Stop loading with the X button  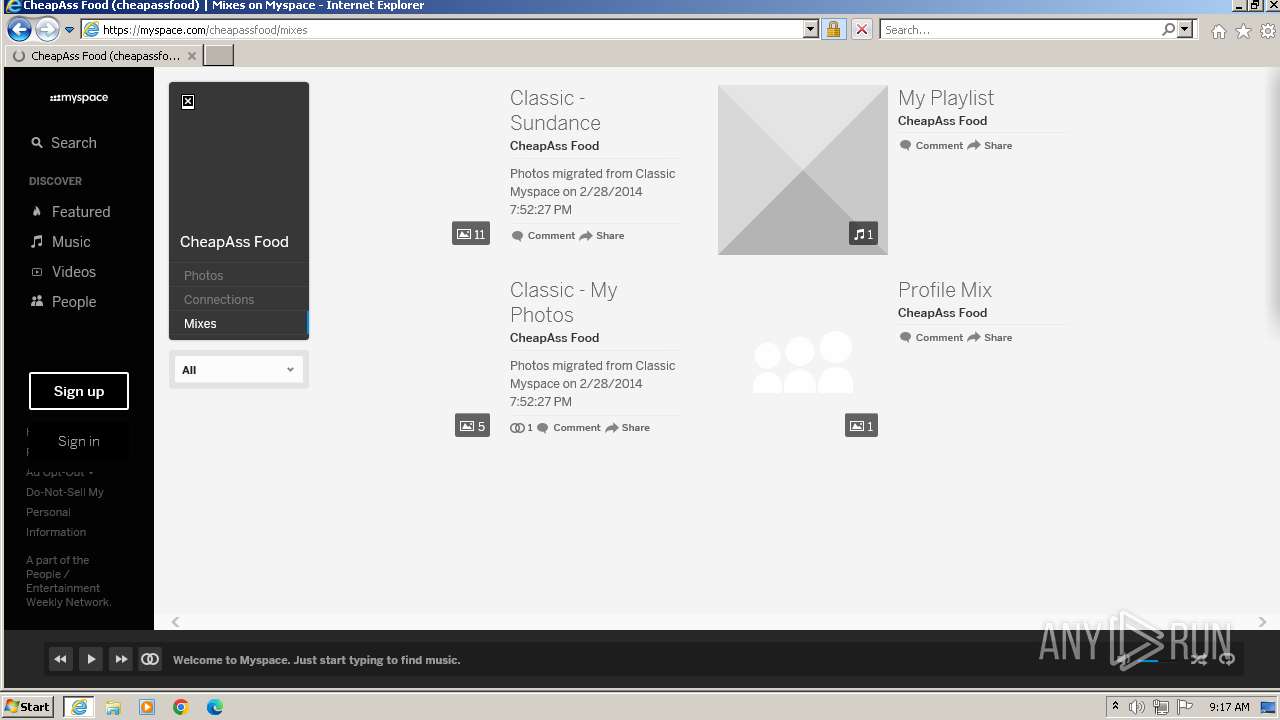861,30
